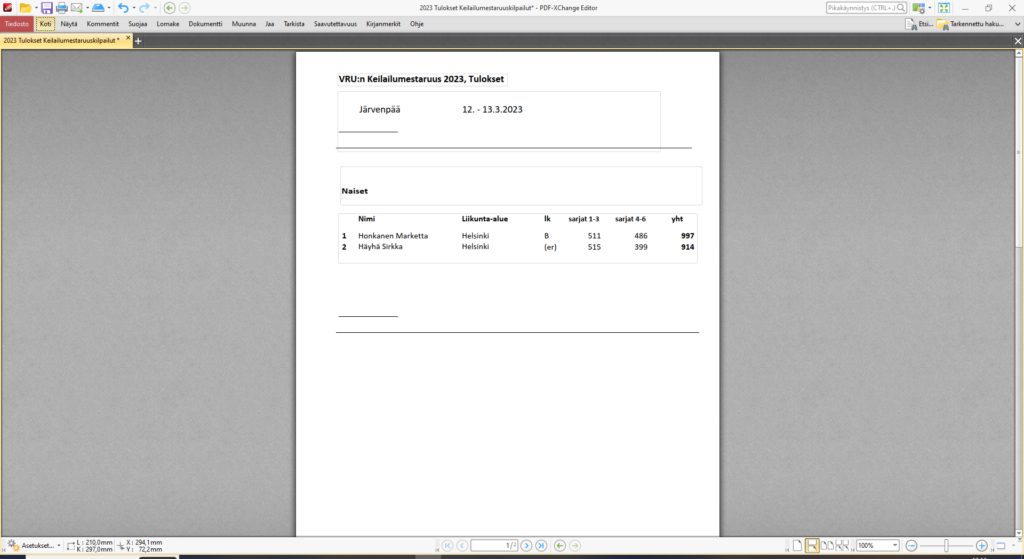Go to the next page using the arrow
Image resolution: width=1024 pixels, height=559 pixels.
click(526, 545)
